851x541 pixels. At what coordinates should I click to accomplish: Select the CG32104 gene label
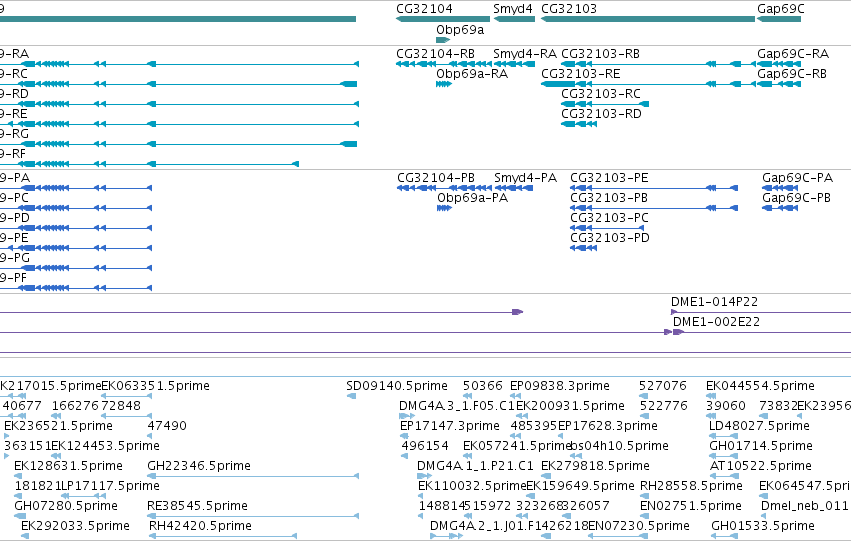tap(424, 9)
